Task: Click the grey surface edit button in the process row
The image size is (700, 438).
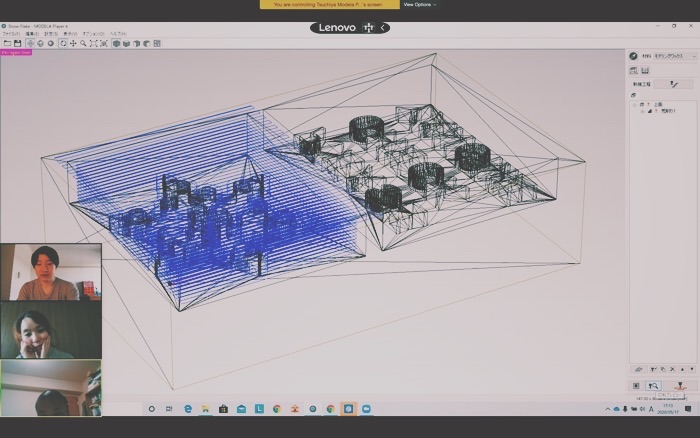Action: coord(639,369)
